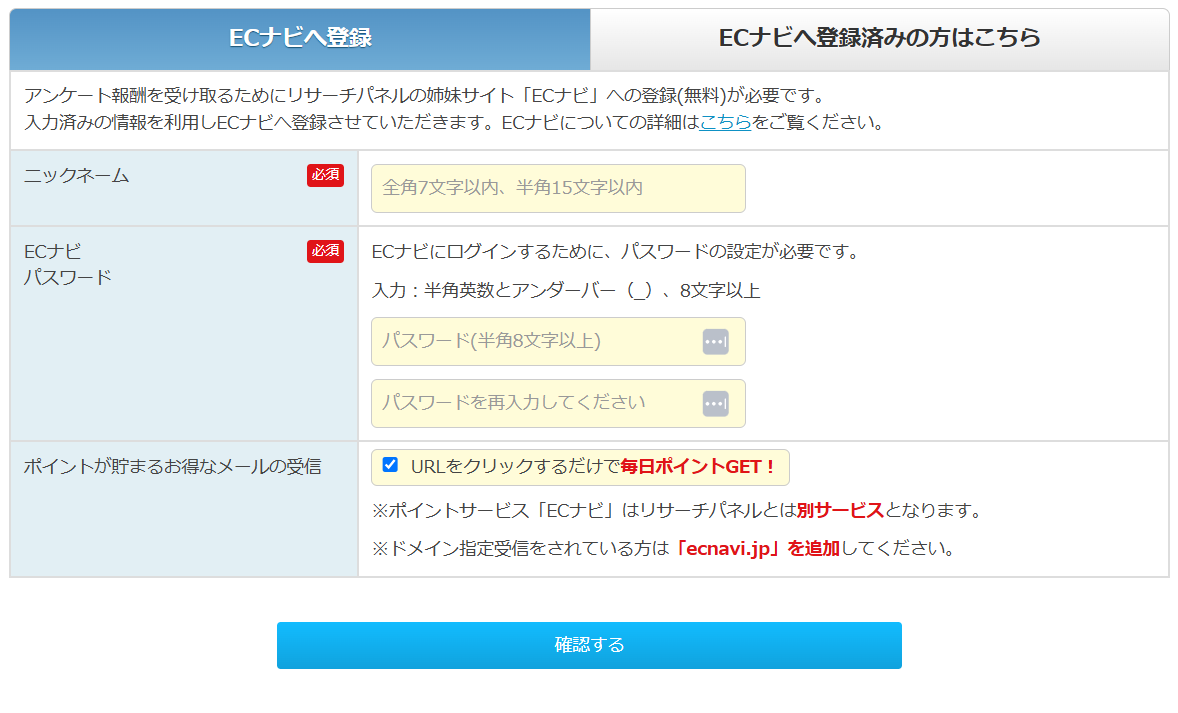Click the ECナビにログインするために instruction text
Viewport: 1178px width, 713px height.
(x=615, y=252)
